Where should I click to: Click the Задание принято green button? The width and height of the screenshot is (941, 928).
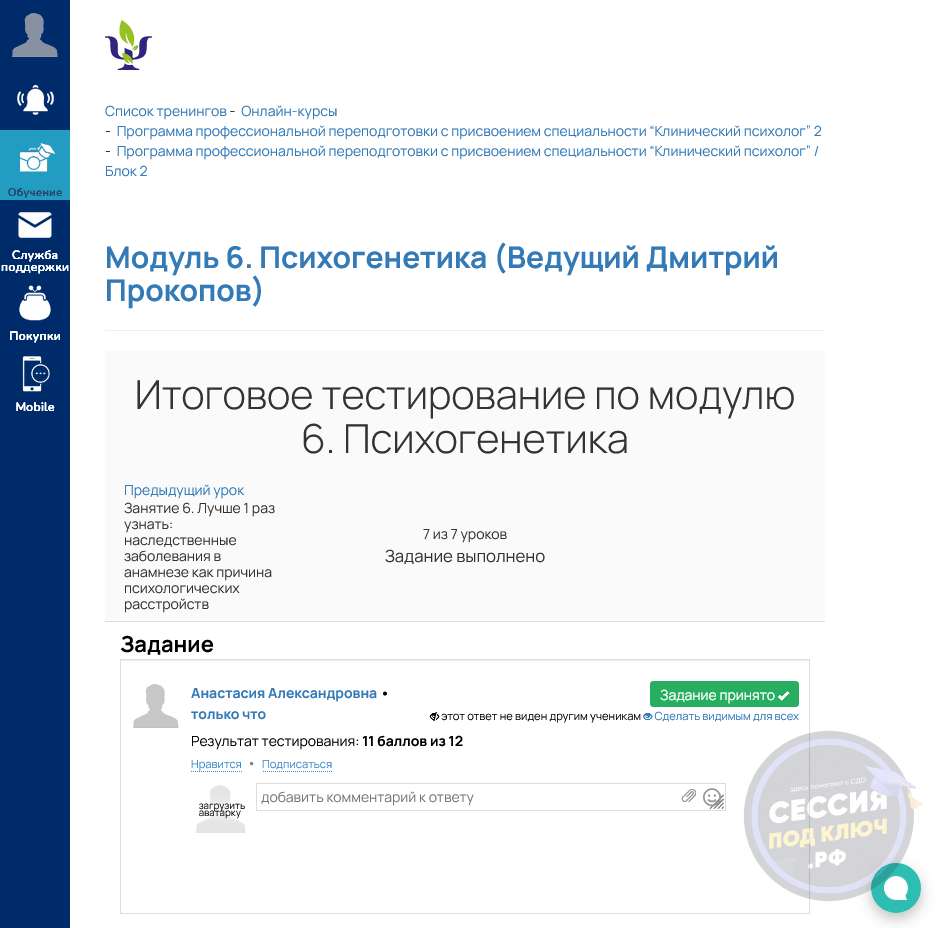(x=724, y=695)
